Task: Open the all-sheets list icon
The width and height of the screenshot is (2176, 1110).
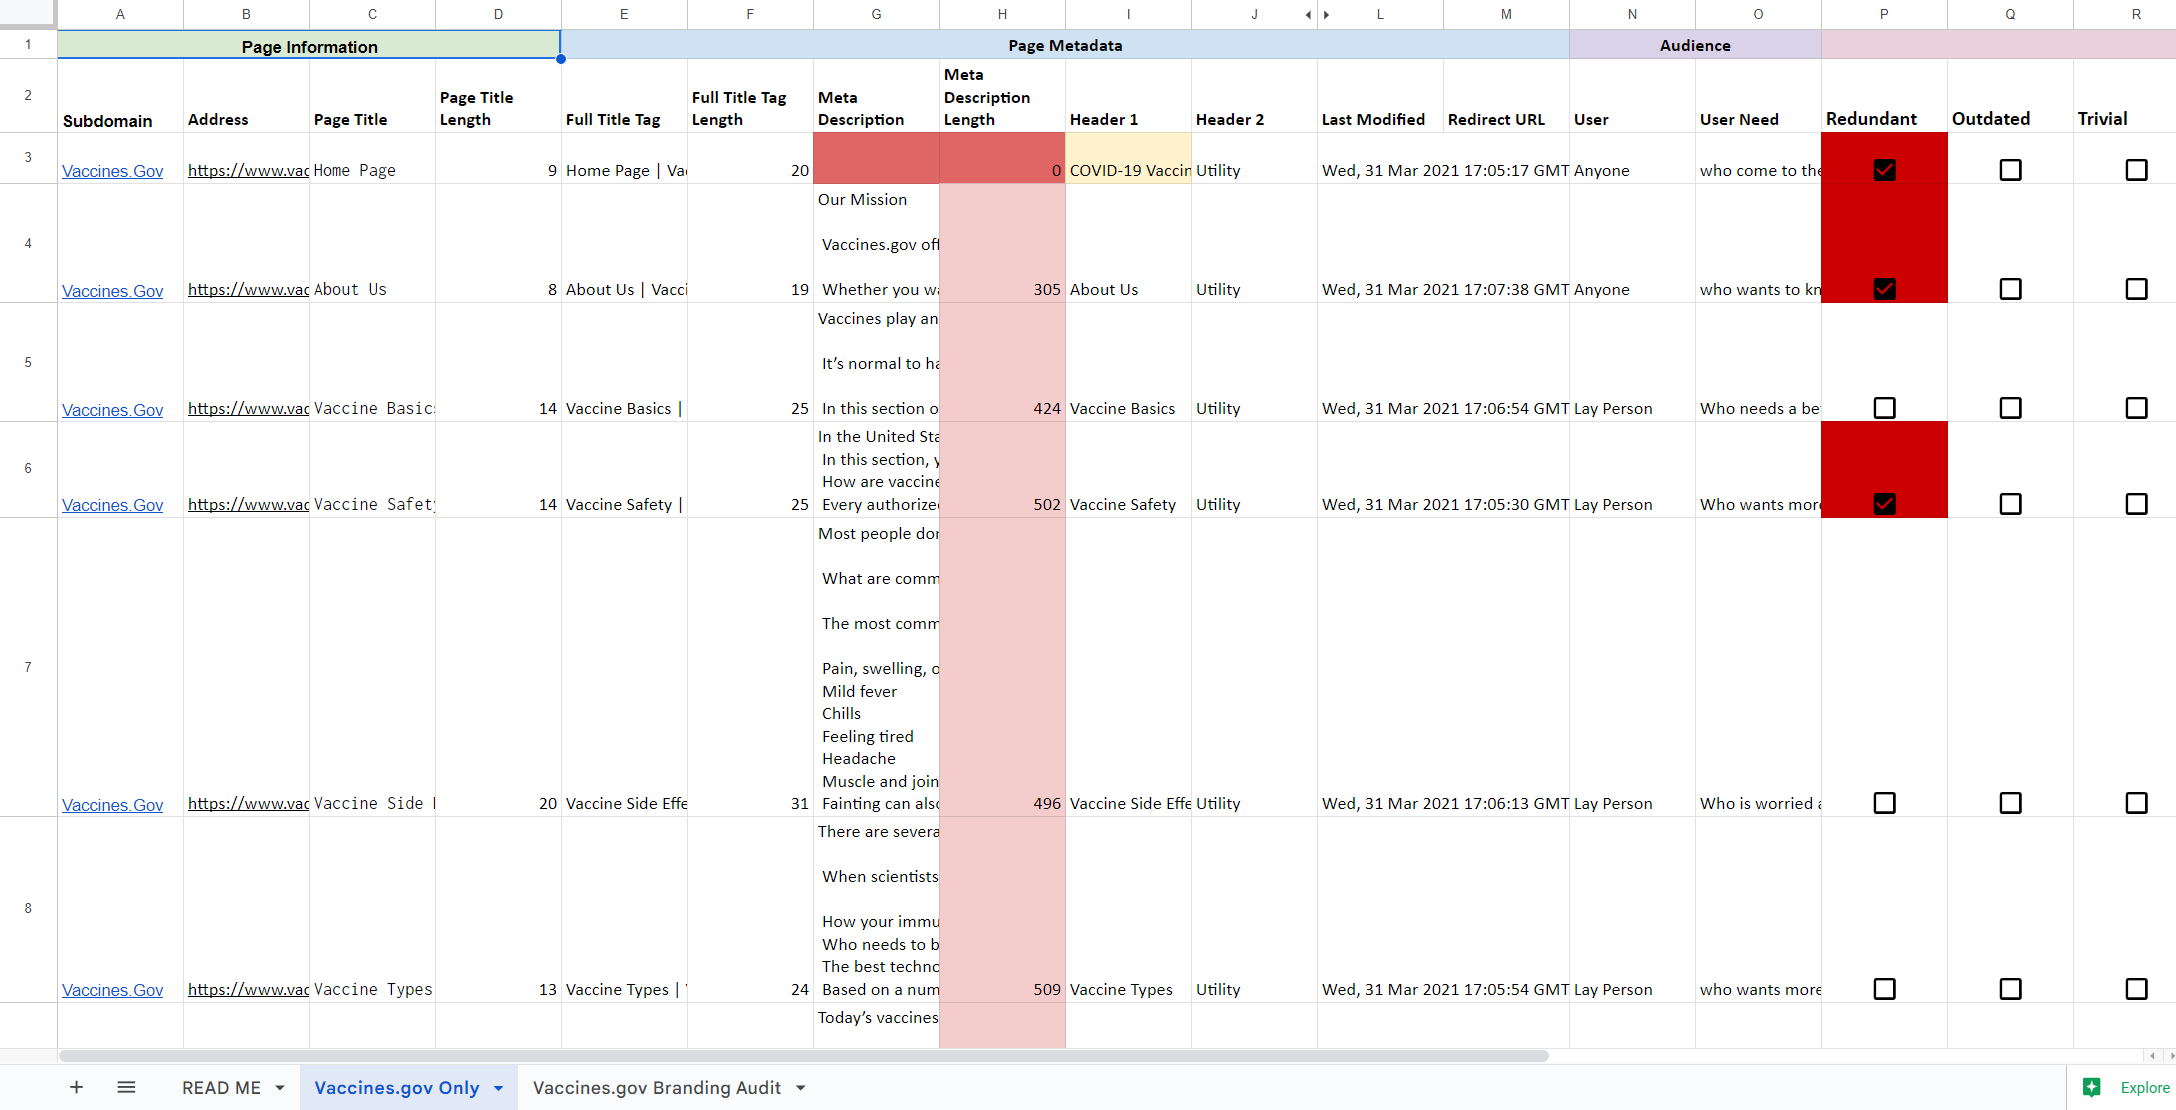Action: (x=126, y=1087)
